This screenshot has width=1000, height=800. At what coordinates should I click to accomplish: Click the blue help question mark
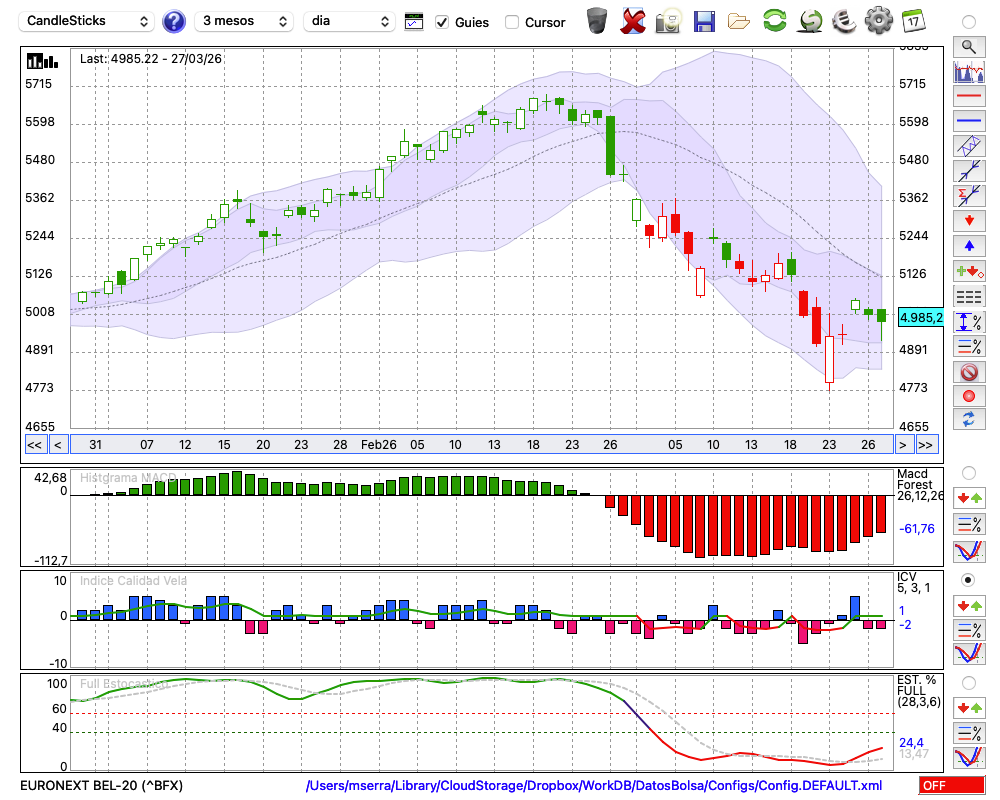[174, 21]
